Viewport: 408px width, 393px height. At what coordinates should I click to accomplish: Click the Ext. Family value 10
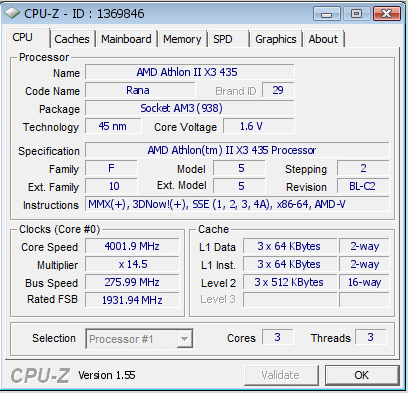pos(111,186)
